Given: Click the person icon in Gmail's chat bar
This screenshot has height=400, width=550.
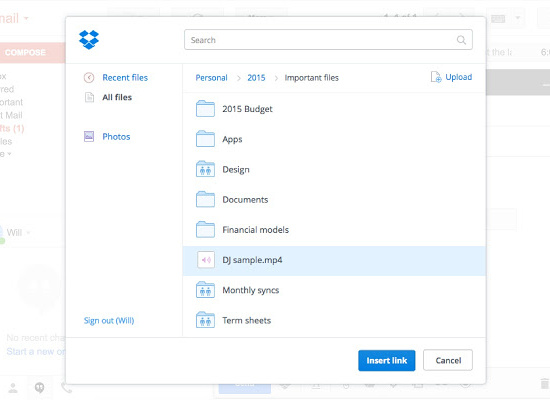Looking at the screenshot, I should point(13,388).
